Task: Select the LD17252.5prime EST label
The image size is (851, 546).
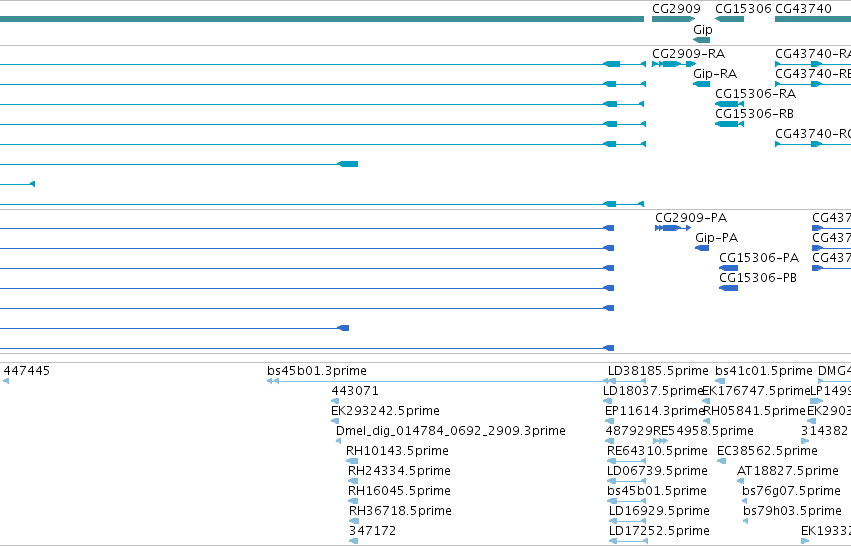Action: pyautogui.click(x=659, y=531)
